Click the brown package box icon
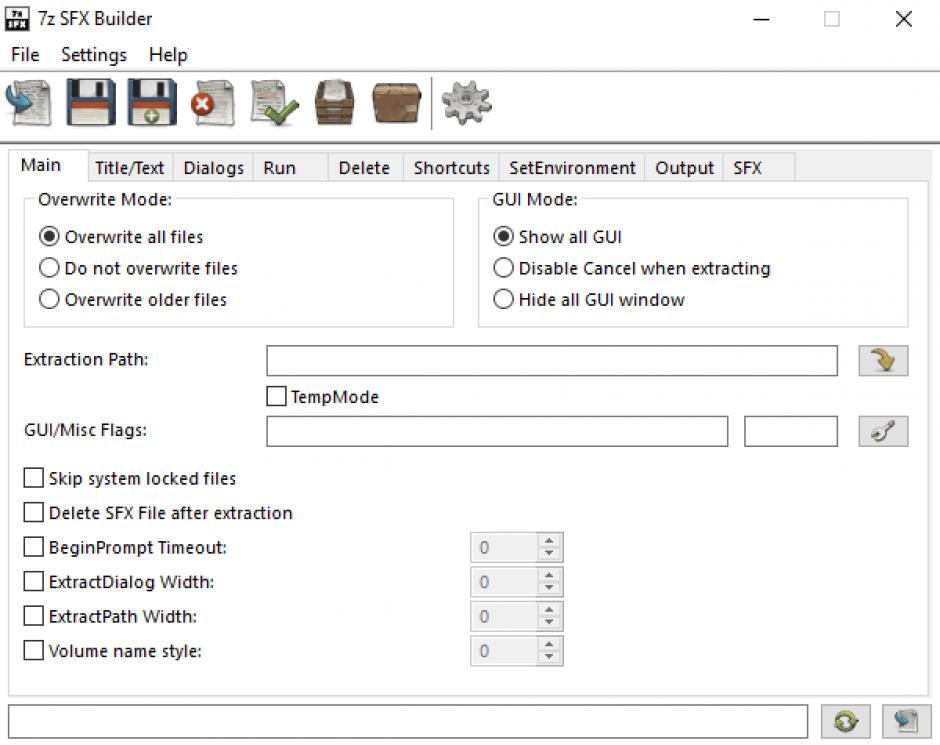This screenshot has width=940, height=745. [x=396, y=103]
